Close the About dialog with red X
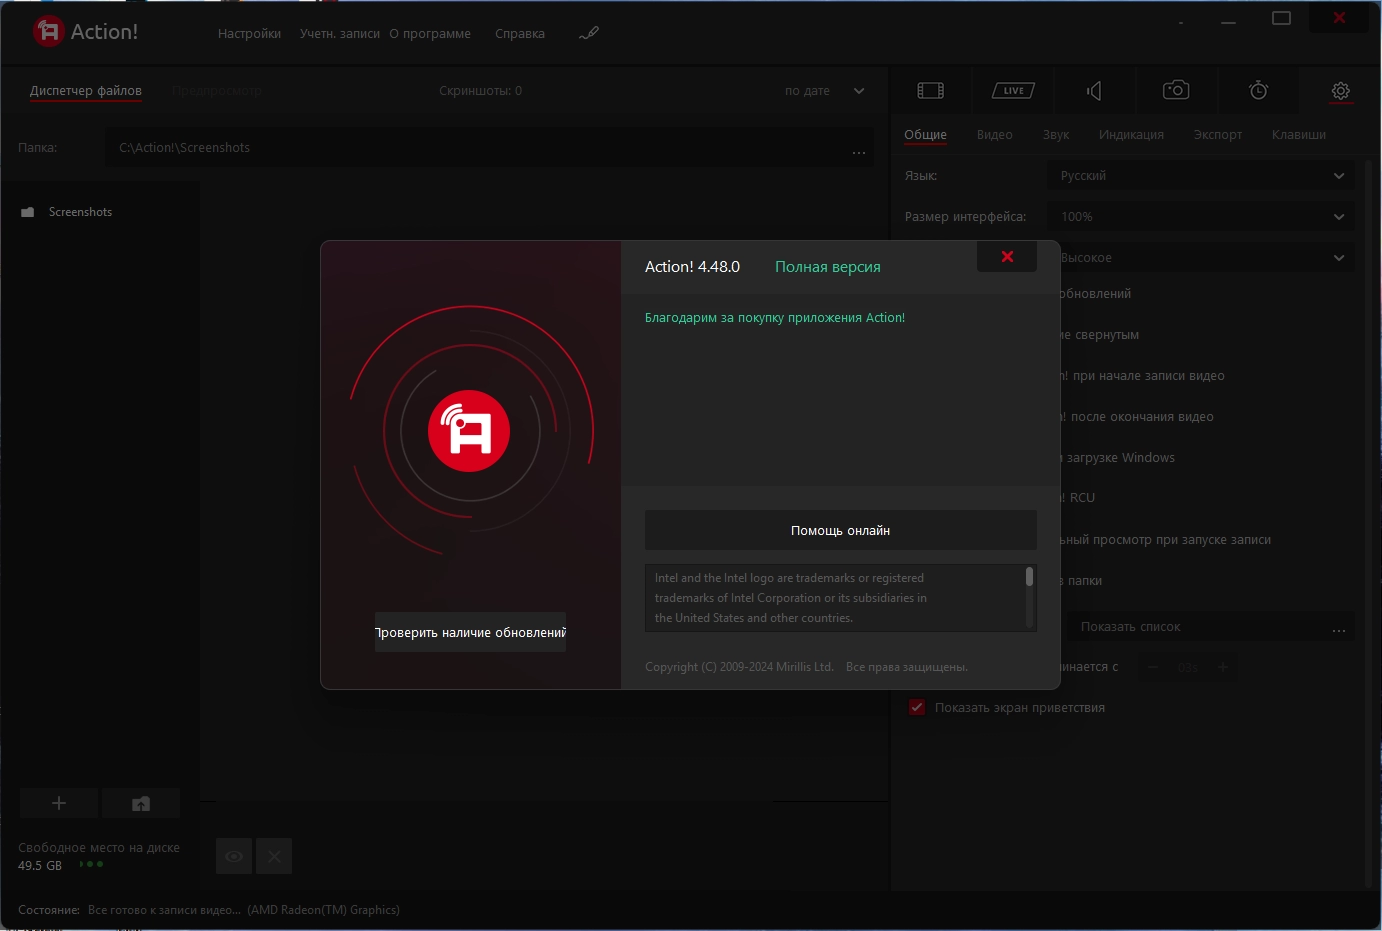The width and height of the screenshot is (1382, 931). coord(1007,257)
